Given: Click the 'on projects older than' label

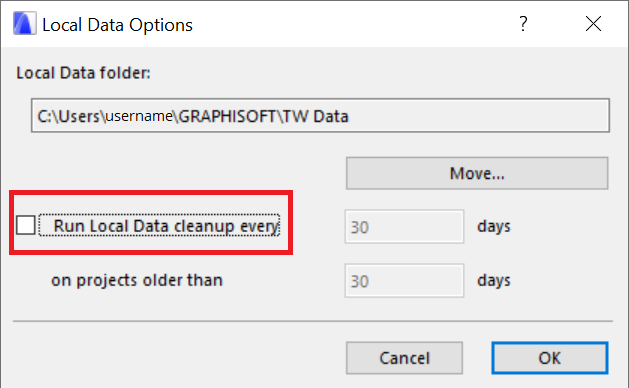Looking at the screenshot, I should tap(137, 280).
